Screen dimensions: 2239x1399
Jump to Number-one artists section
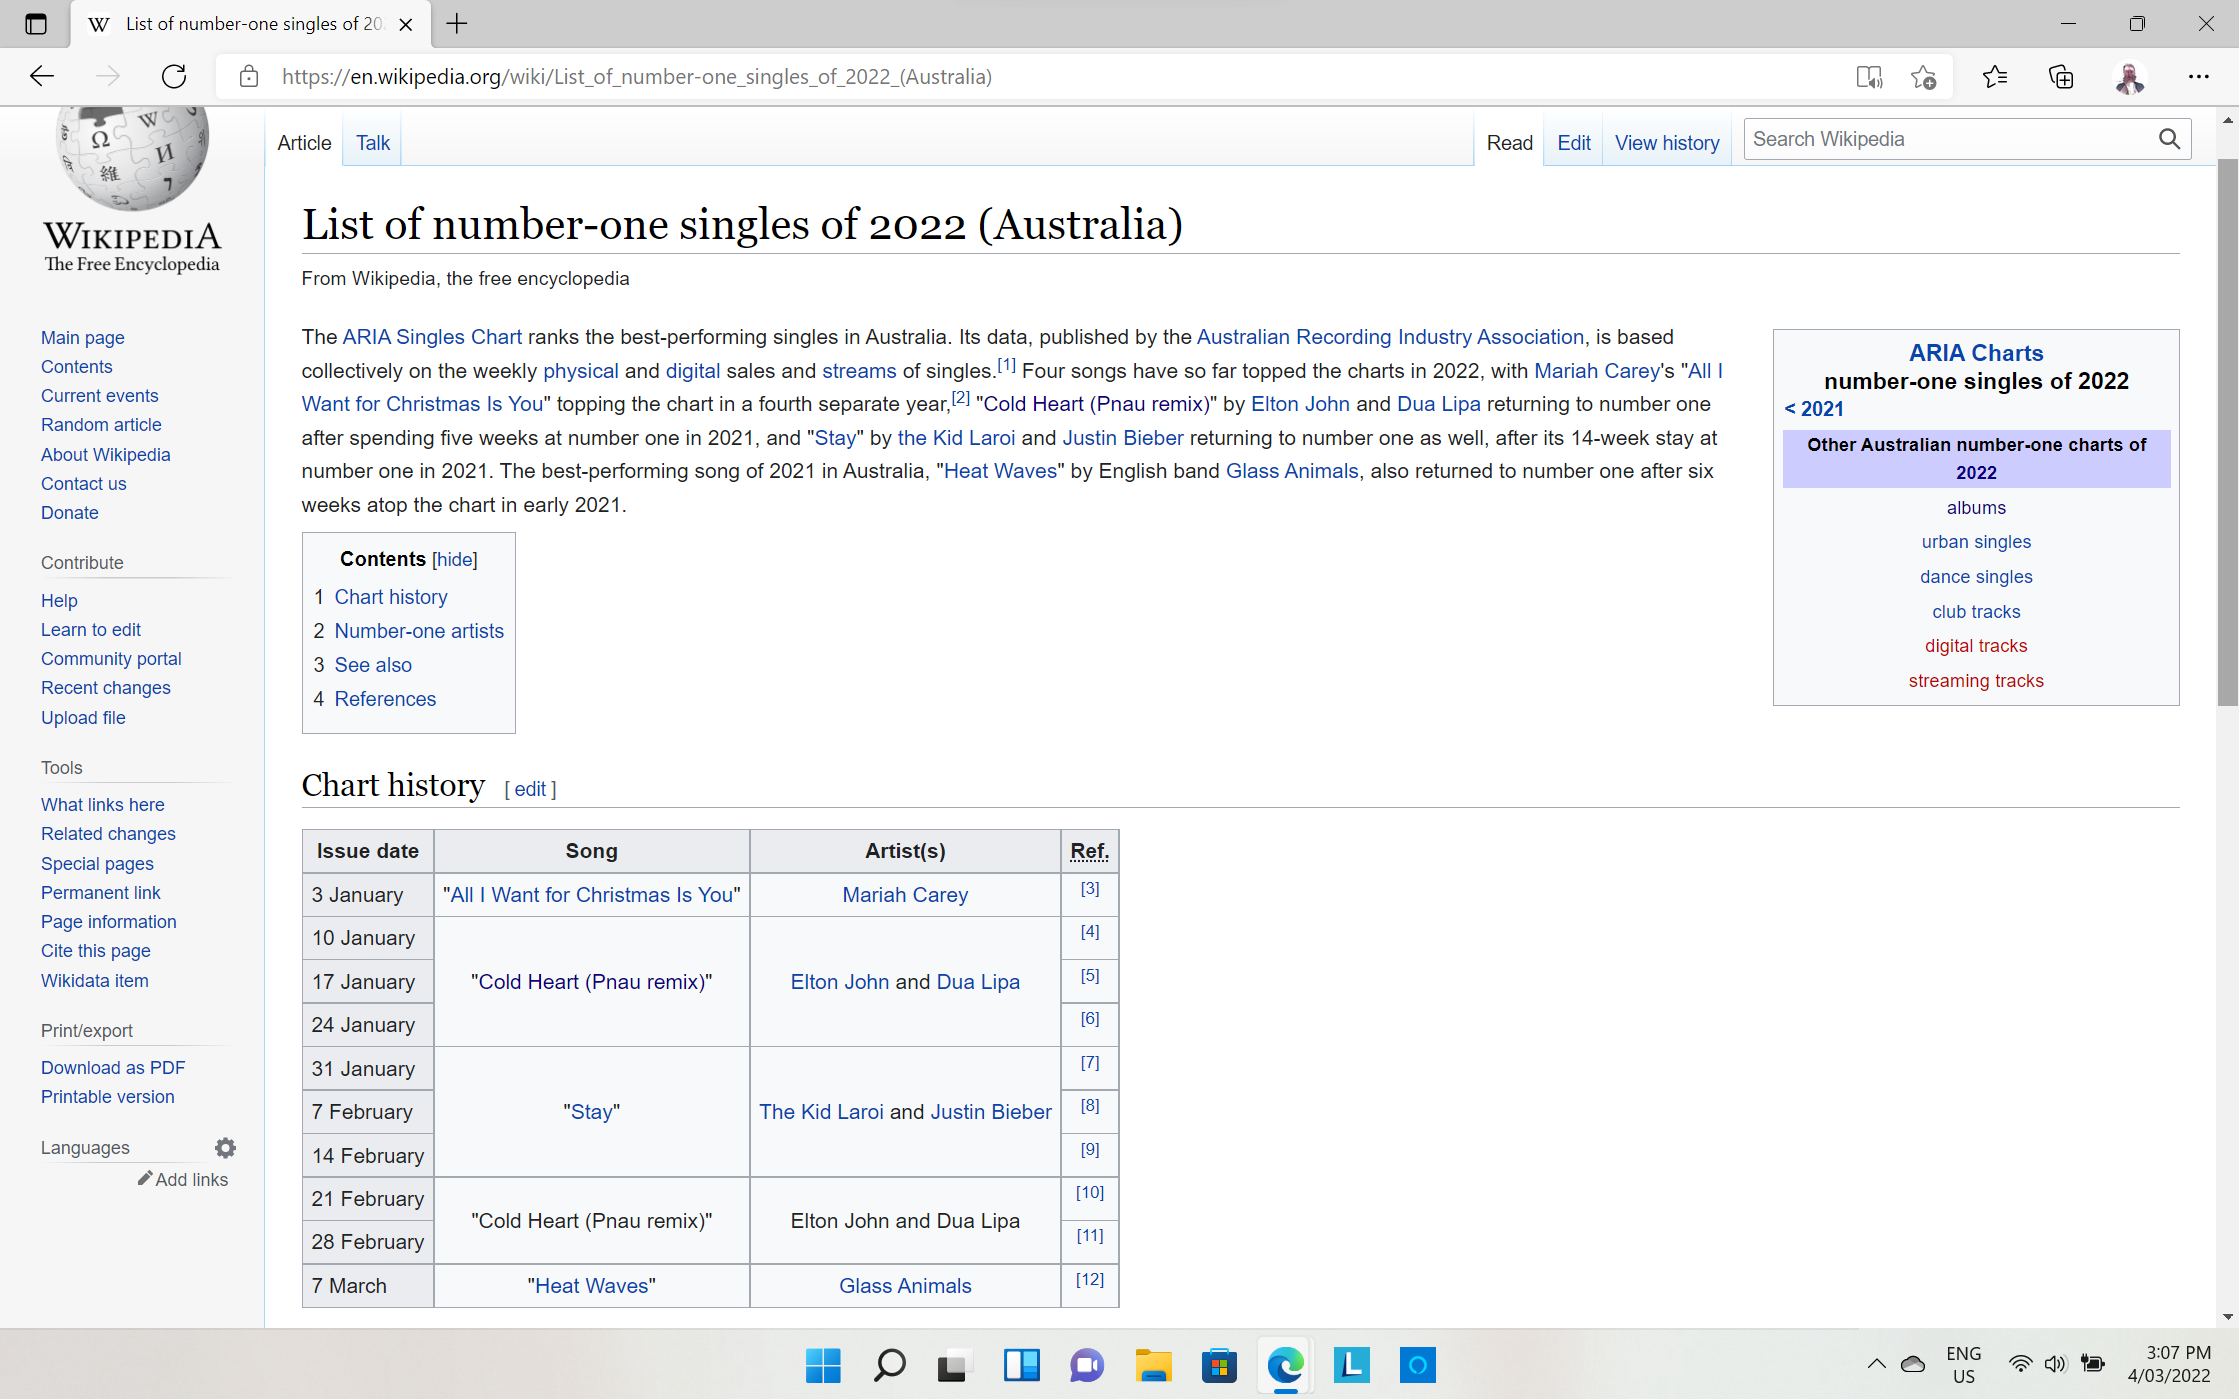click(419, 631)
